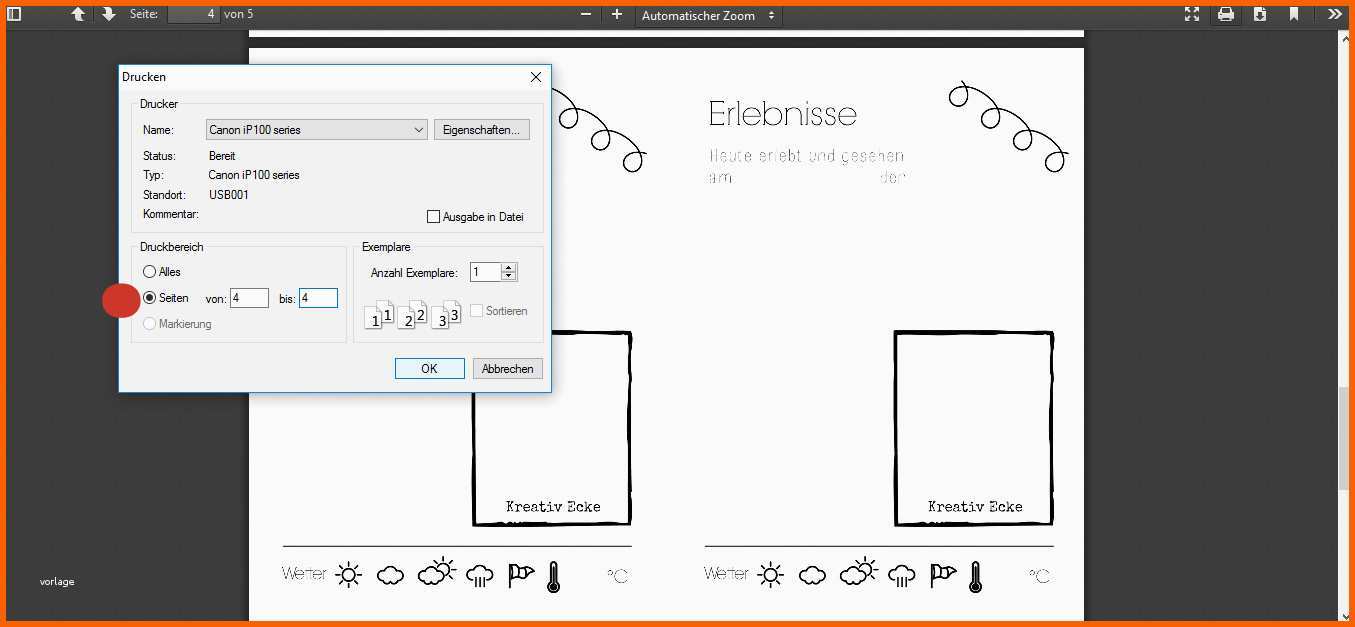Screen dimensions: 1355x627
Task: Increase Anzahl Exemplare with up arrow
Action: pos(509,268)
